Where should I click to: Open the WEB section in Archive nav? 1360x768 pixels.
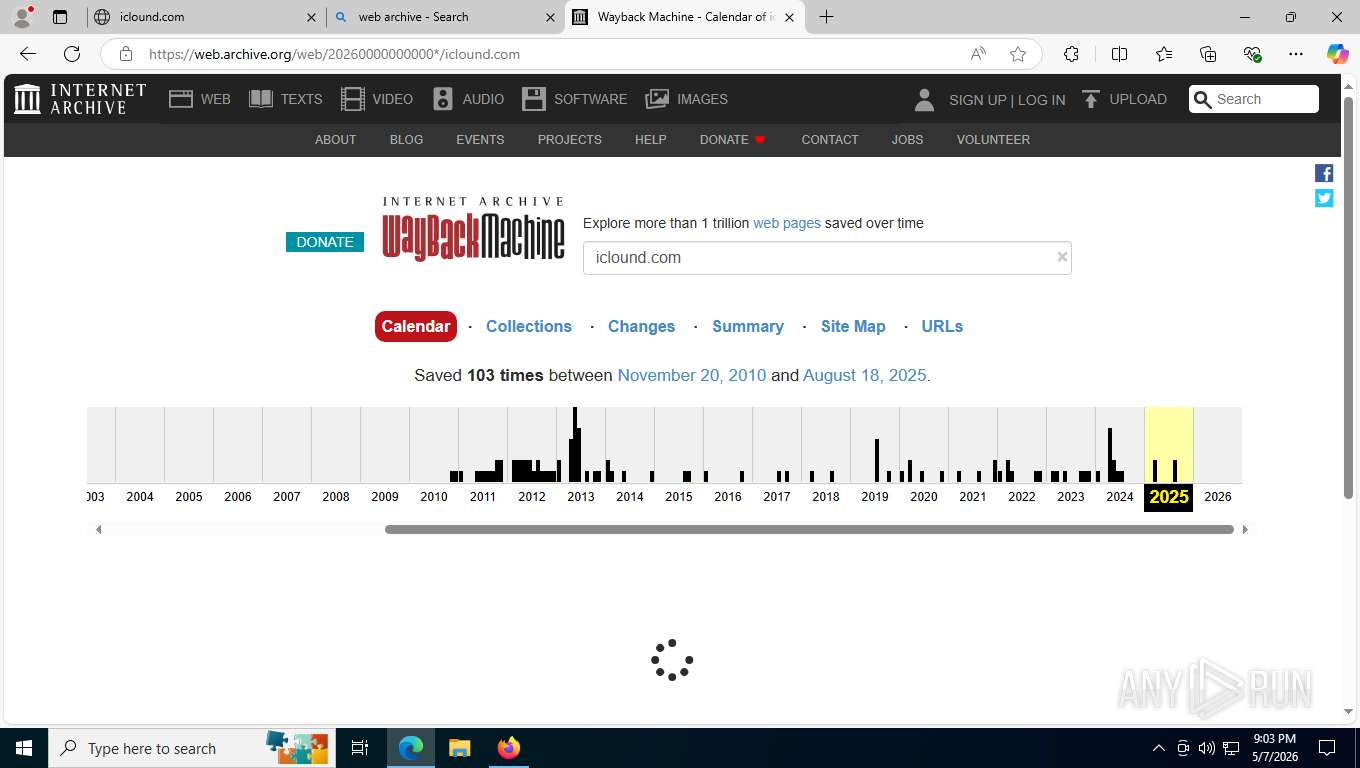point(200,99)
